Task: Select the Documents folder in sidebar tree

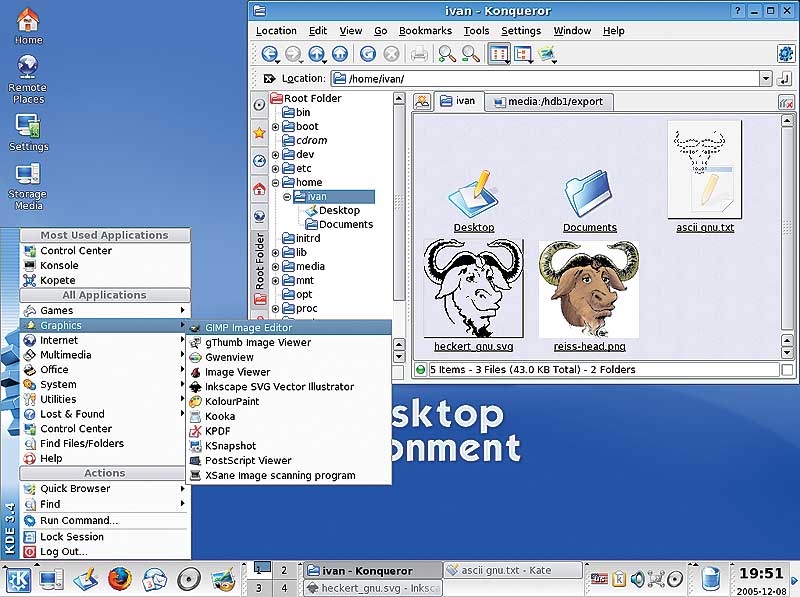Action: (x=339, y=225)
